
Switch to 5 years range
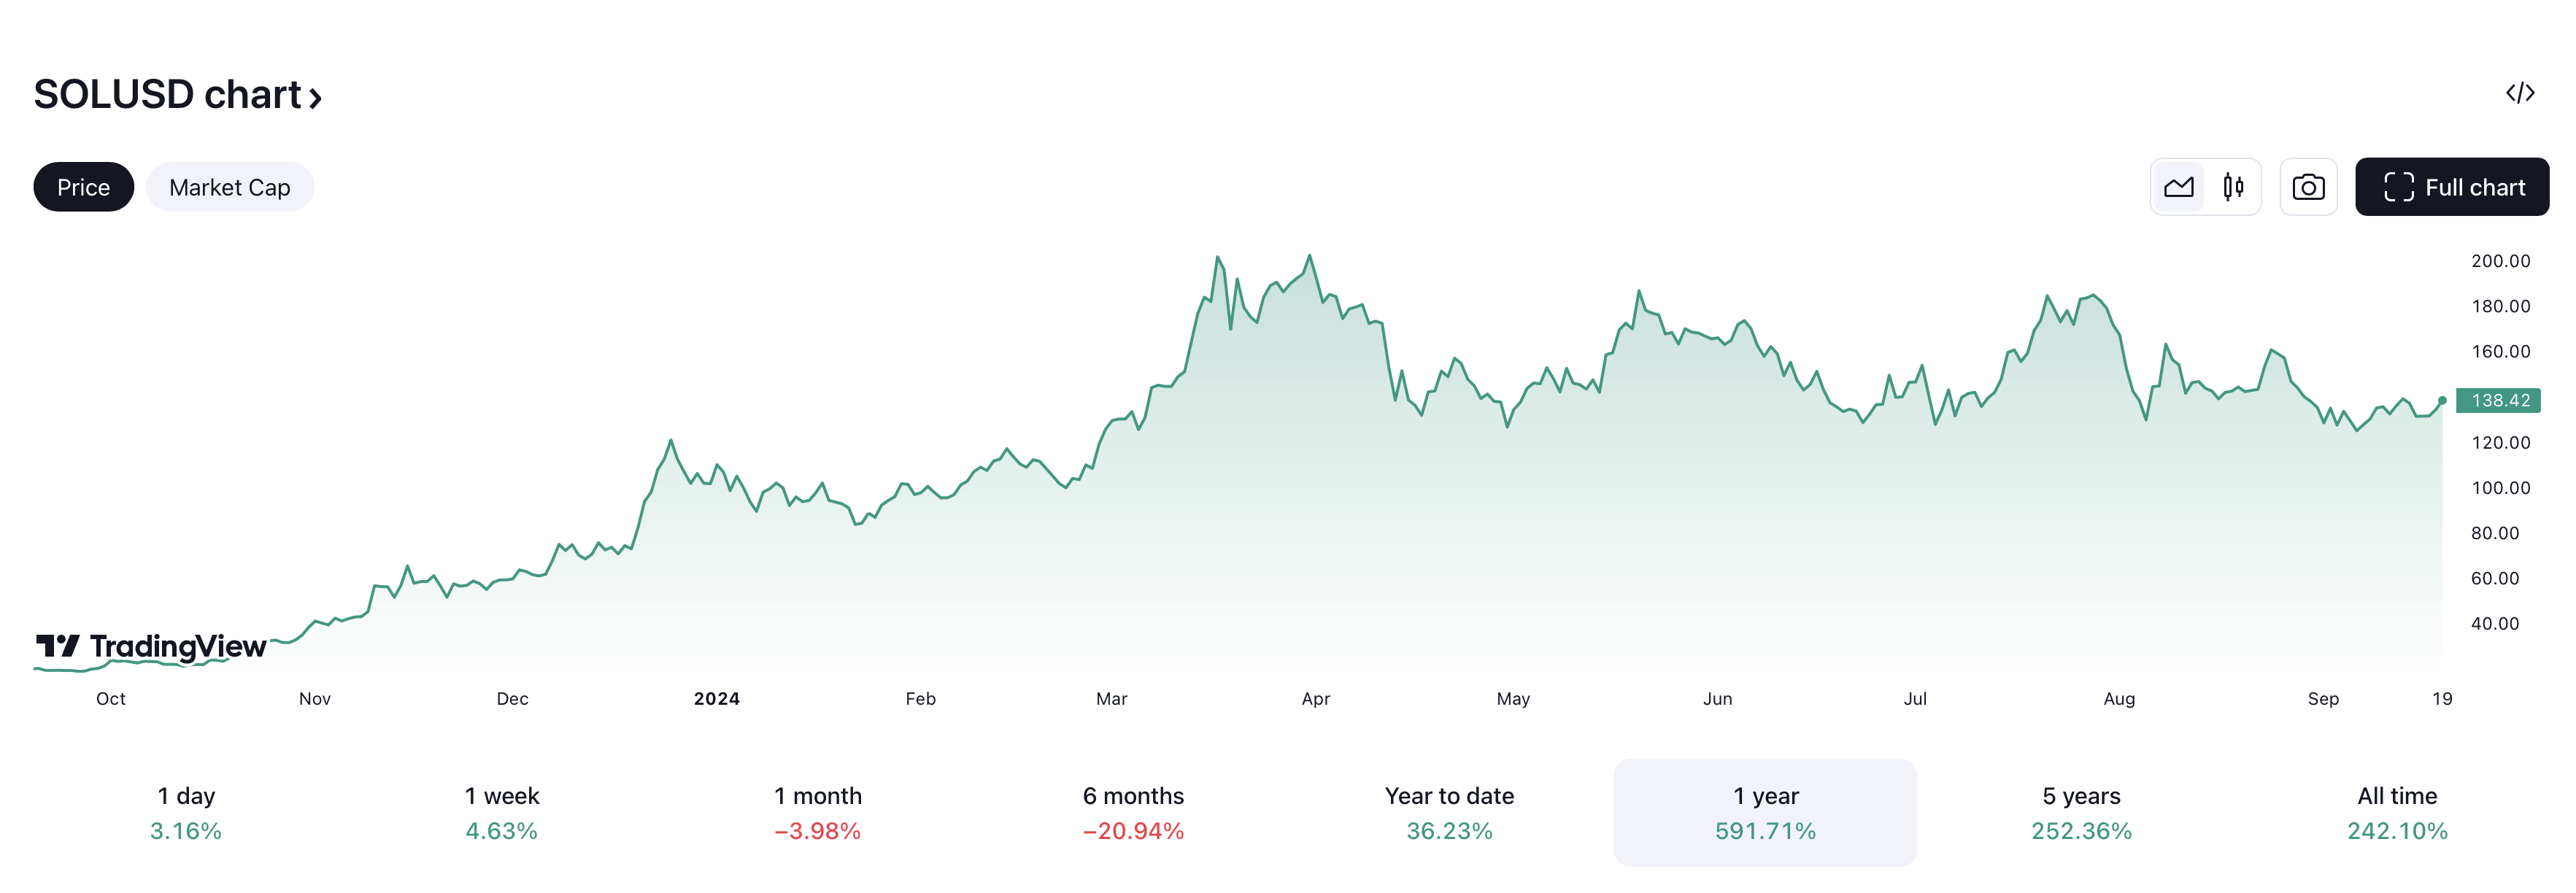click(2081, 812)
